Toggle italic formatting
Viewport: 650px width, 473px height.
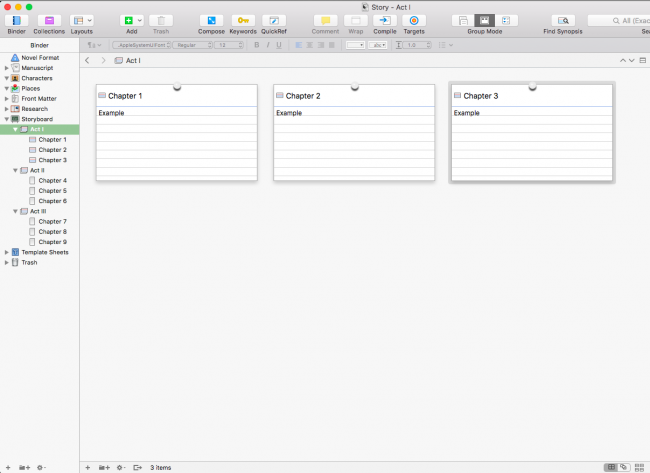[268, 45]
